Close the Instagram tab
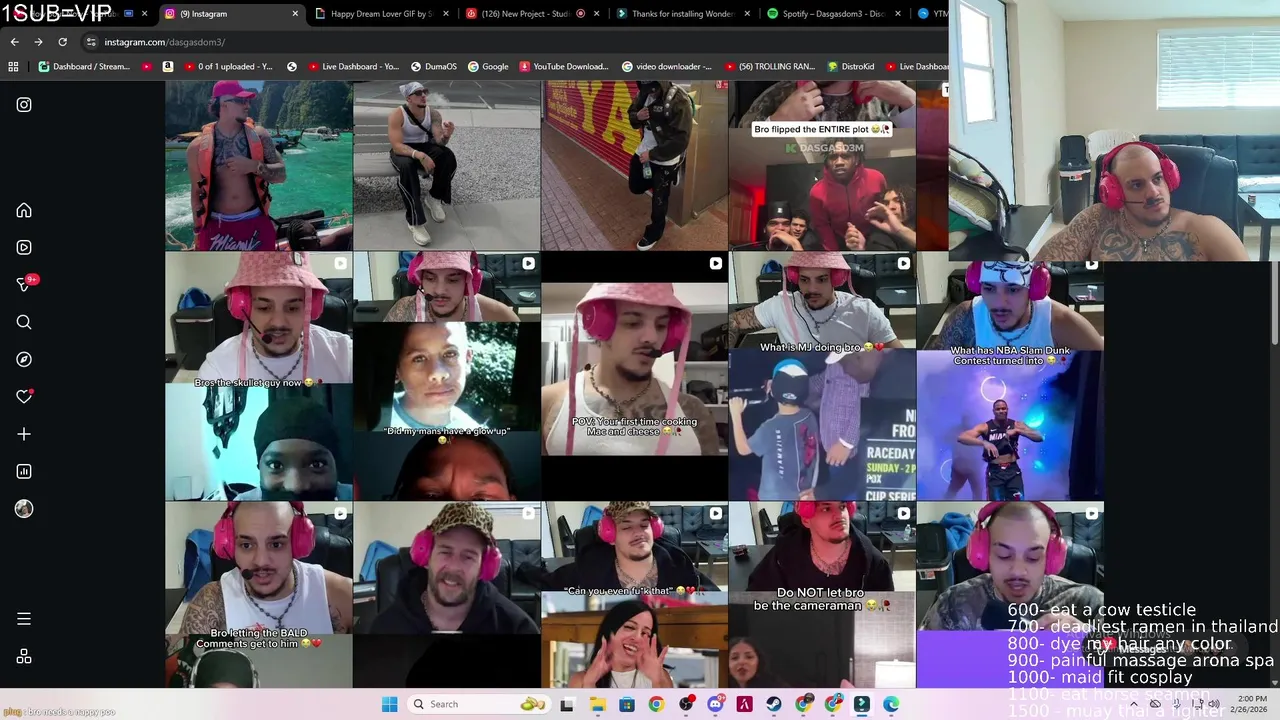The image size is (1280, 720). point(295,14)
